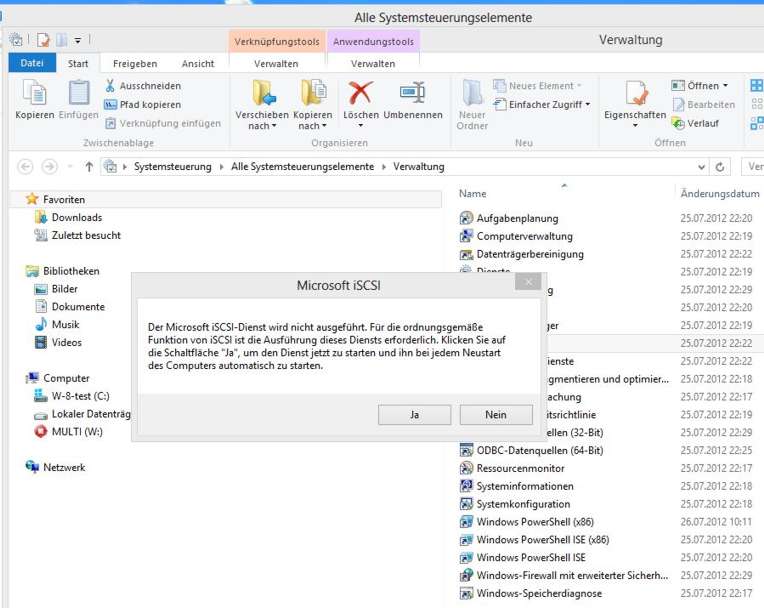Click the Eigenschaften icon
Viewport: 764px width, 608px height.
637,93
